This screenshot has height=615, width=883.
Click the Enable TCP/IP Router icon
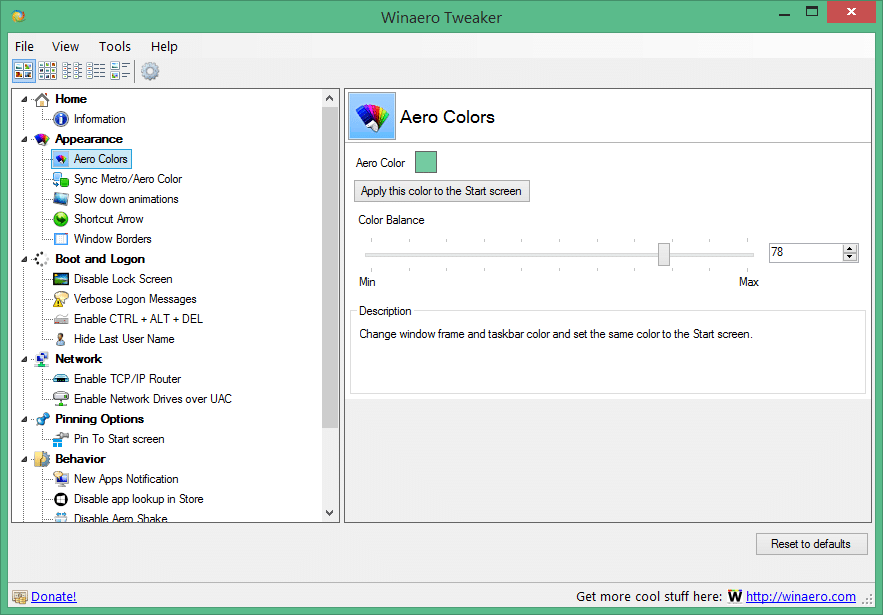(x=61, y=379)
